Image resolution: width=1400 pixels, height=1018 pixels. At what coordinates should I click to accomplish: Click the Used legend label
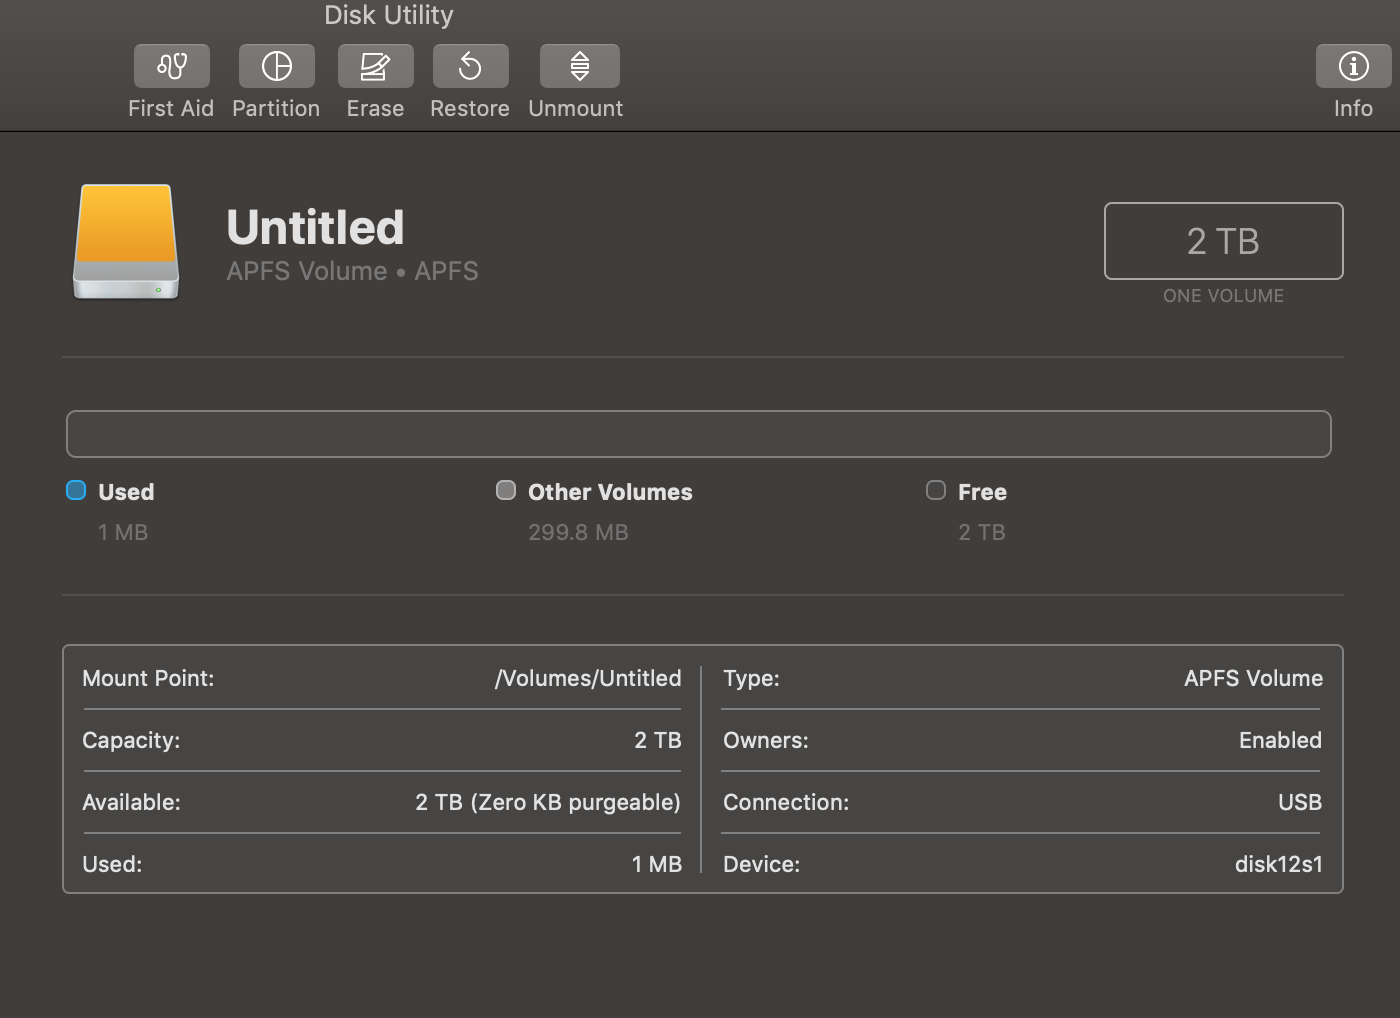tap(126, 492)
